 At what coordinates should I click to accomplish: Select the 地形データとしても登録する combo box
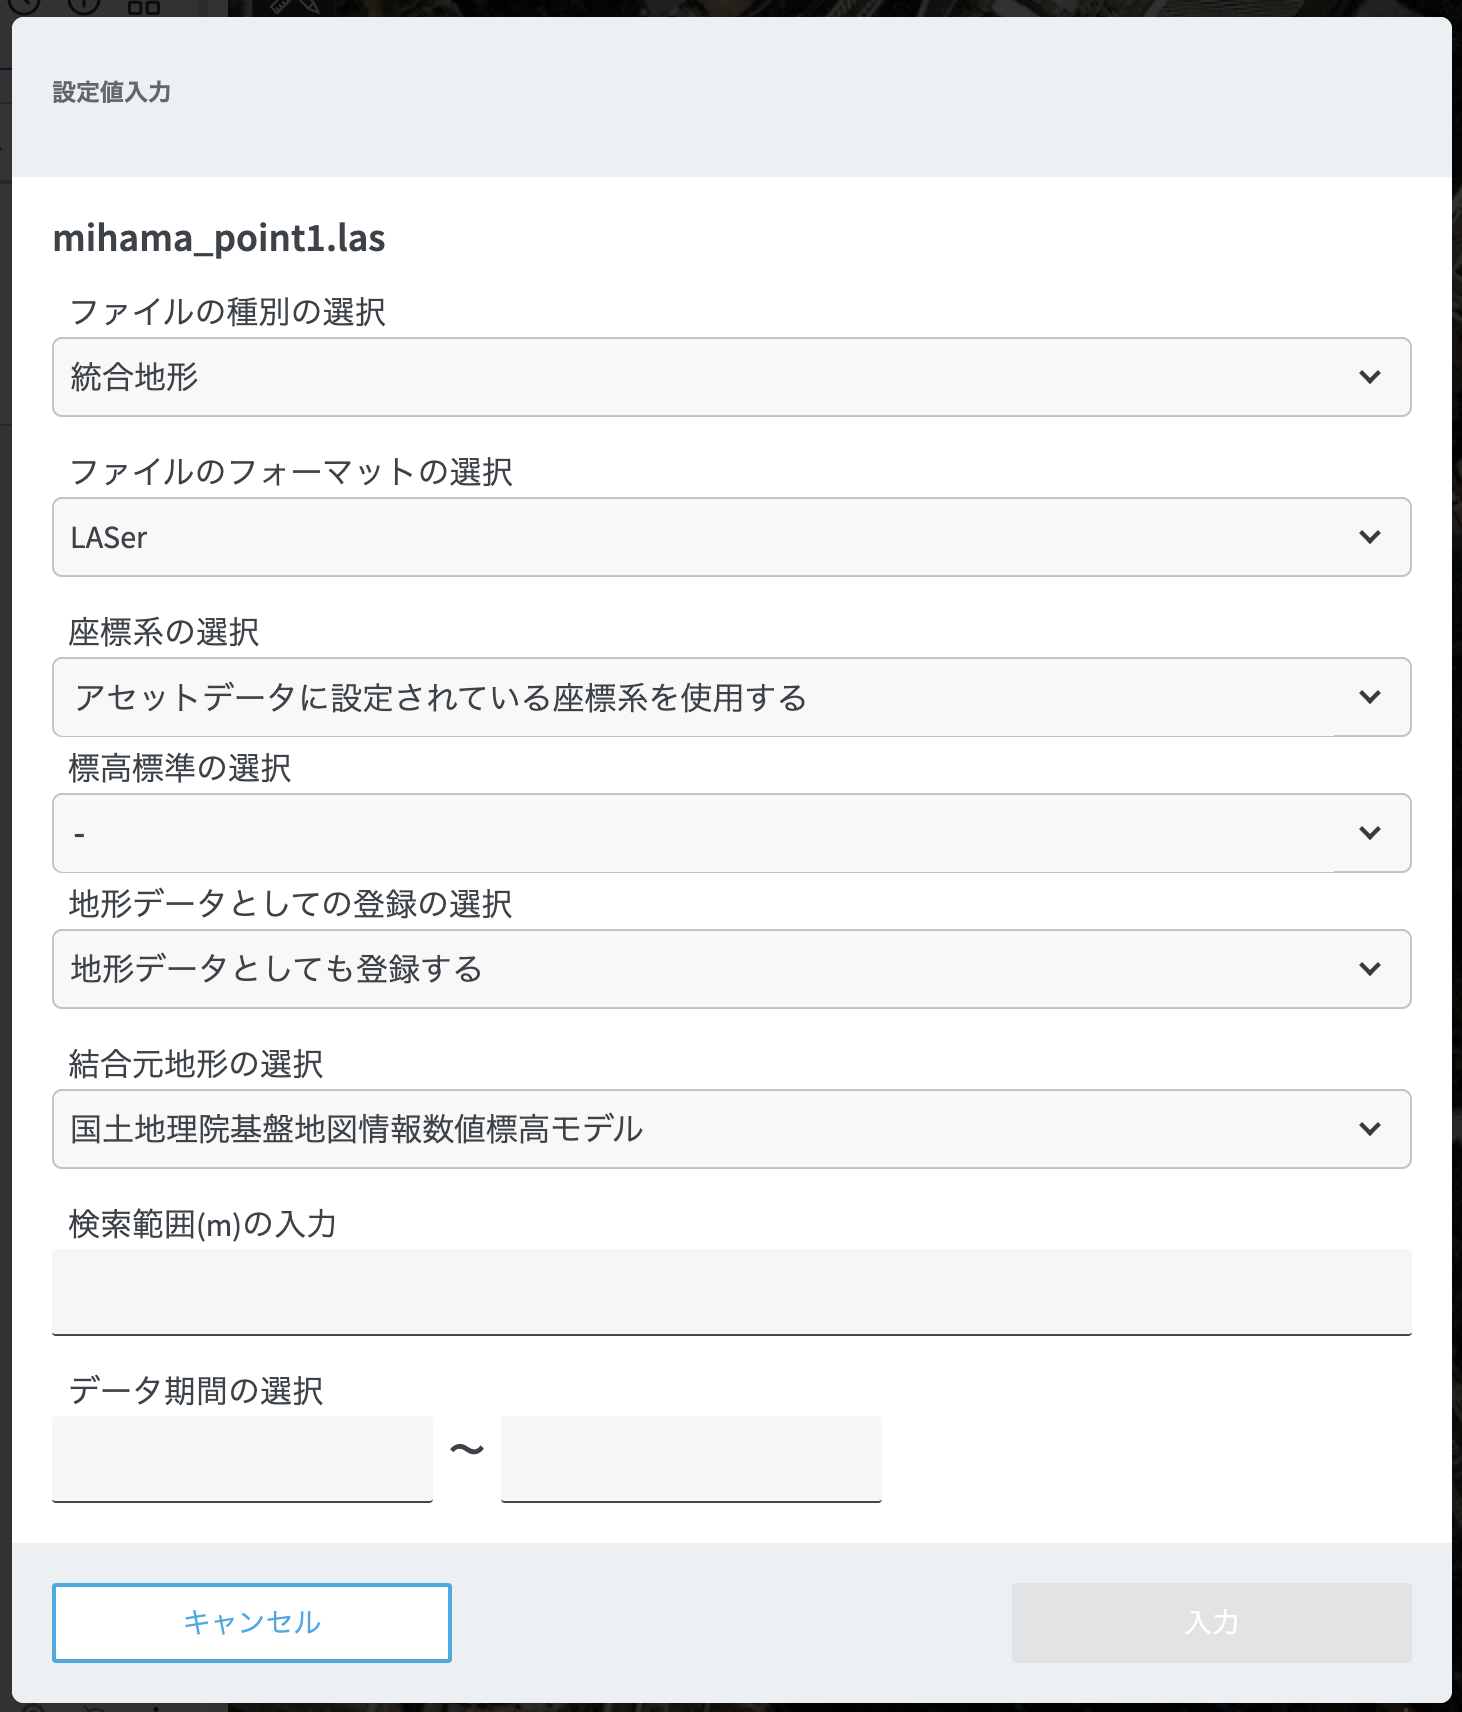[x=700, y=969]
